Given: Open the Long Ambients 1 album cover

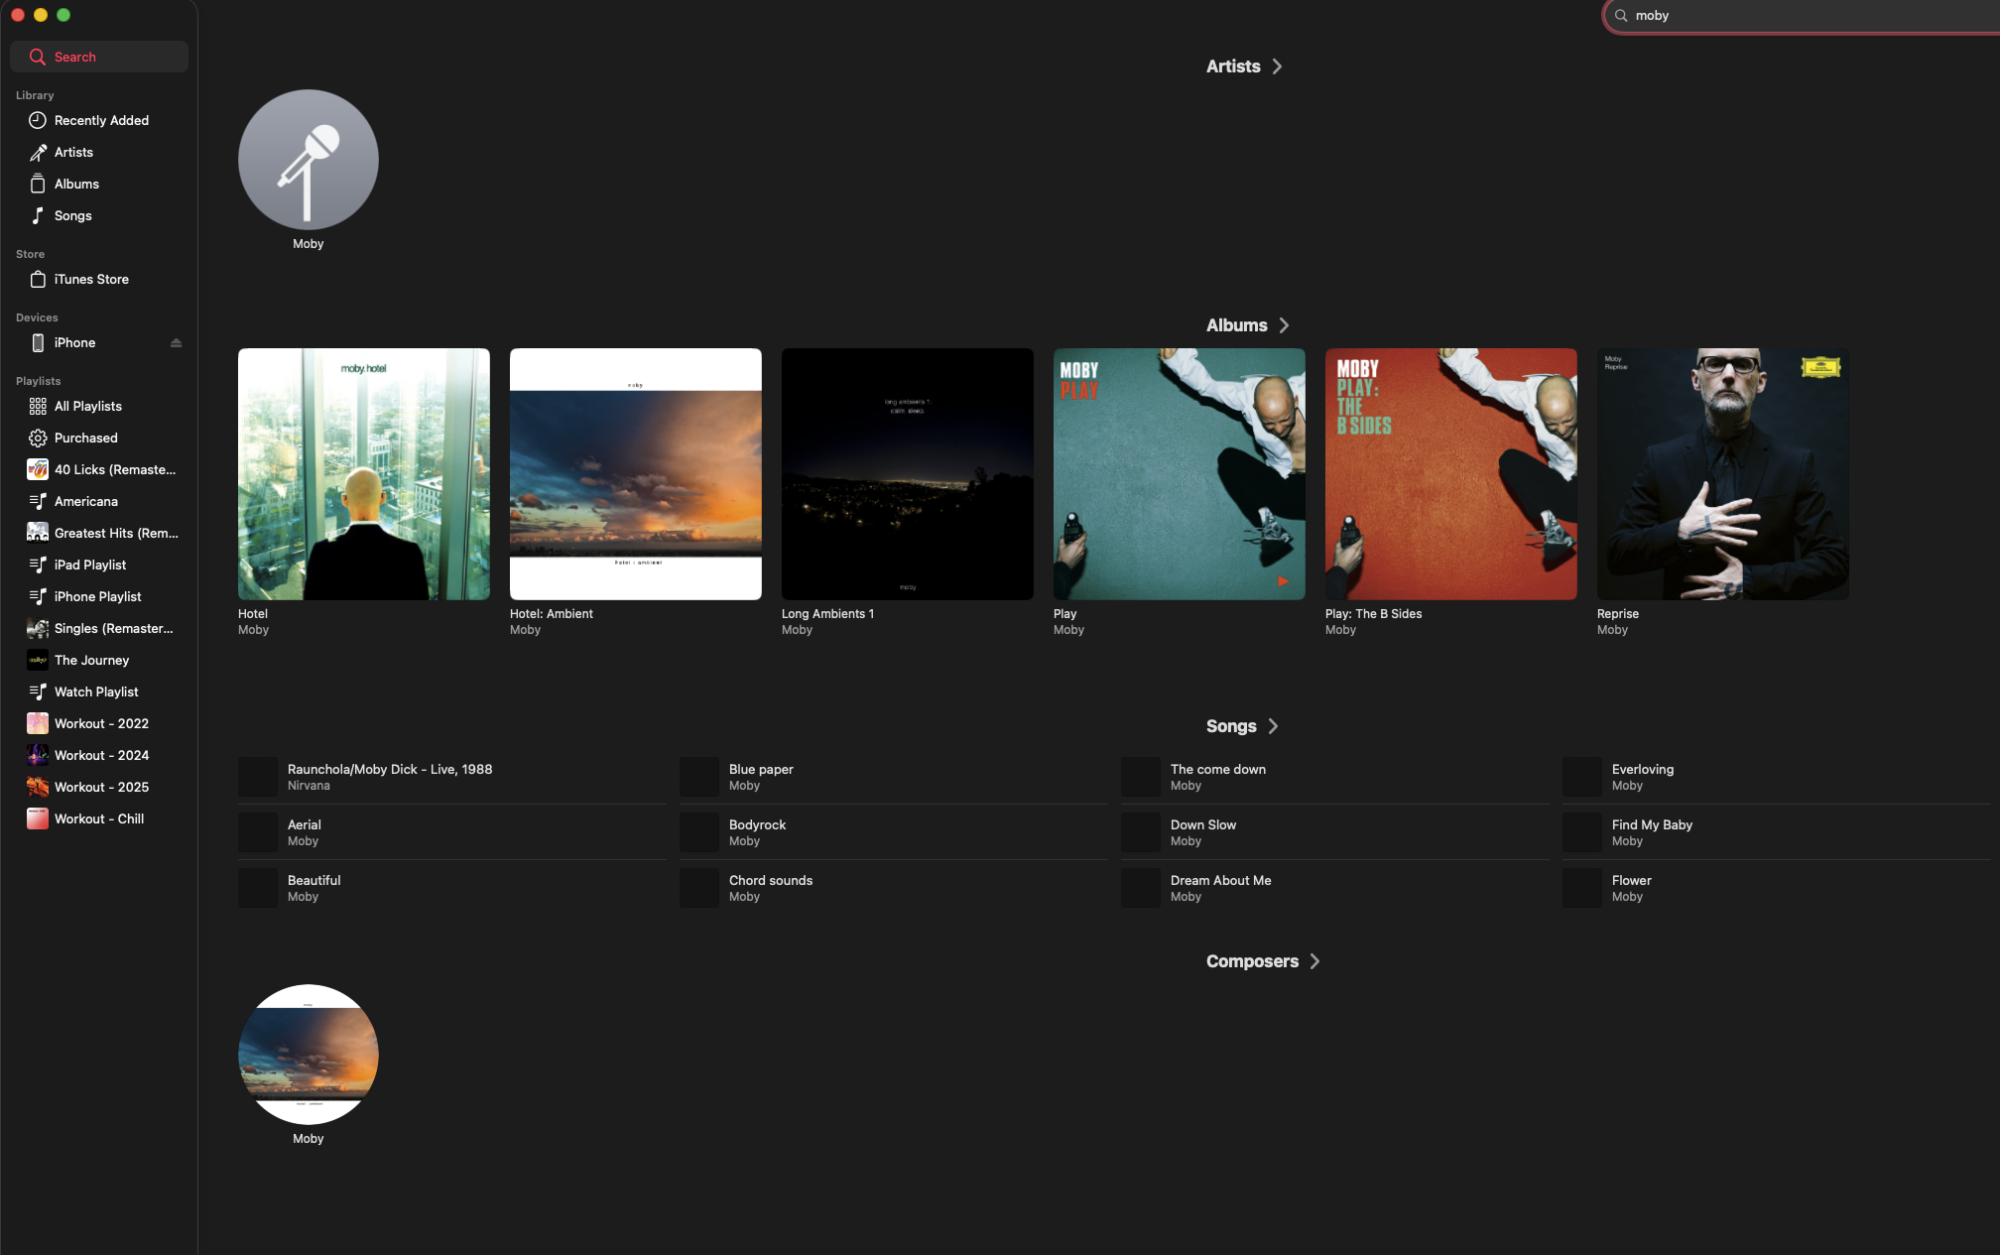Looking at the screenshot, I should pyautogui.click(x=907, y=474).
